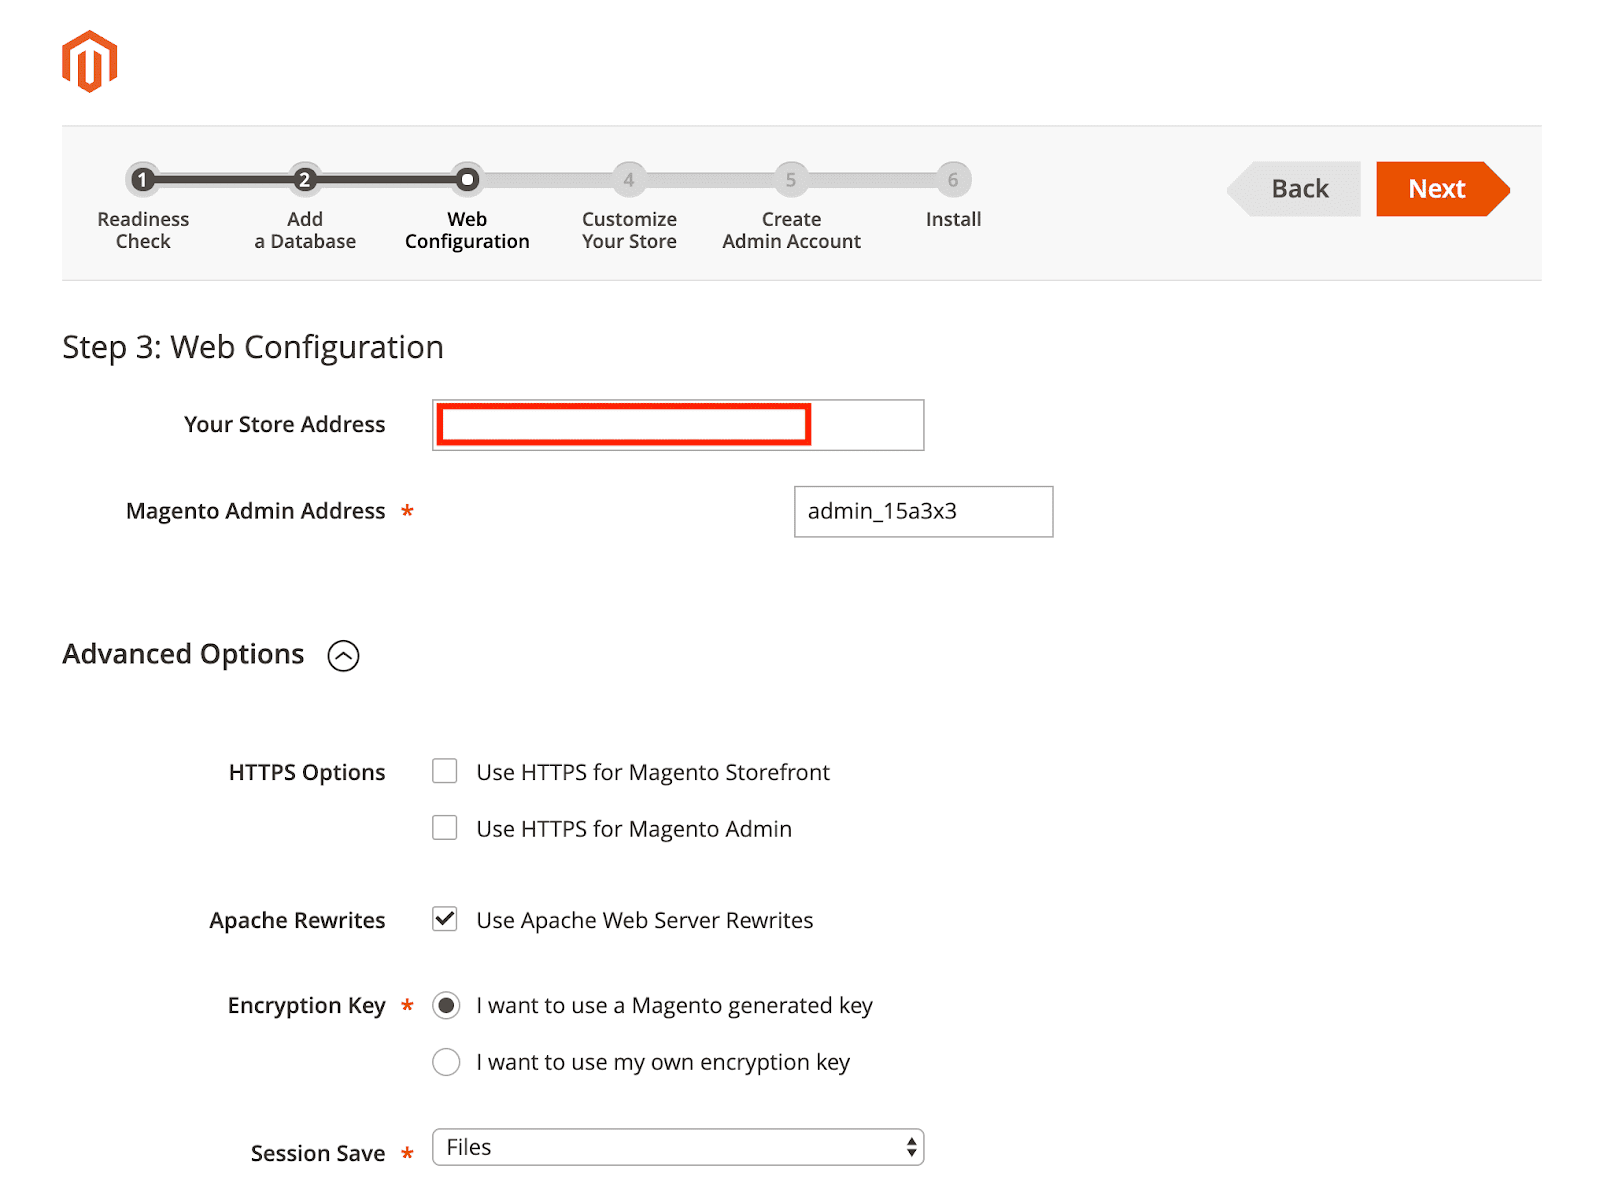1600x1199 pixels.
Task: Select step 4 Customize Your Store circle
Action: point(629,180)
